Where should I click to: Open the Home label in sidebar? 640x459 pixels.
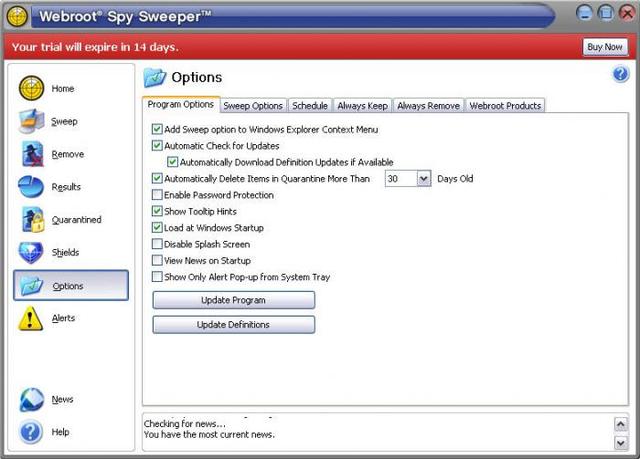pos(63,89)
